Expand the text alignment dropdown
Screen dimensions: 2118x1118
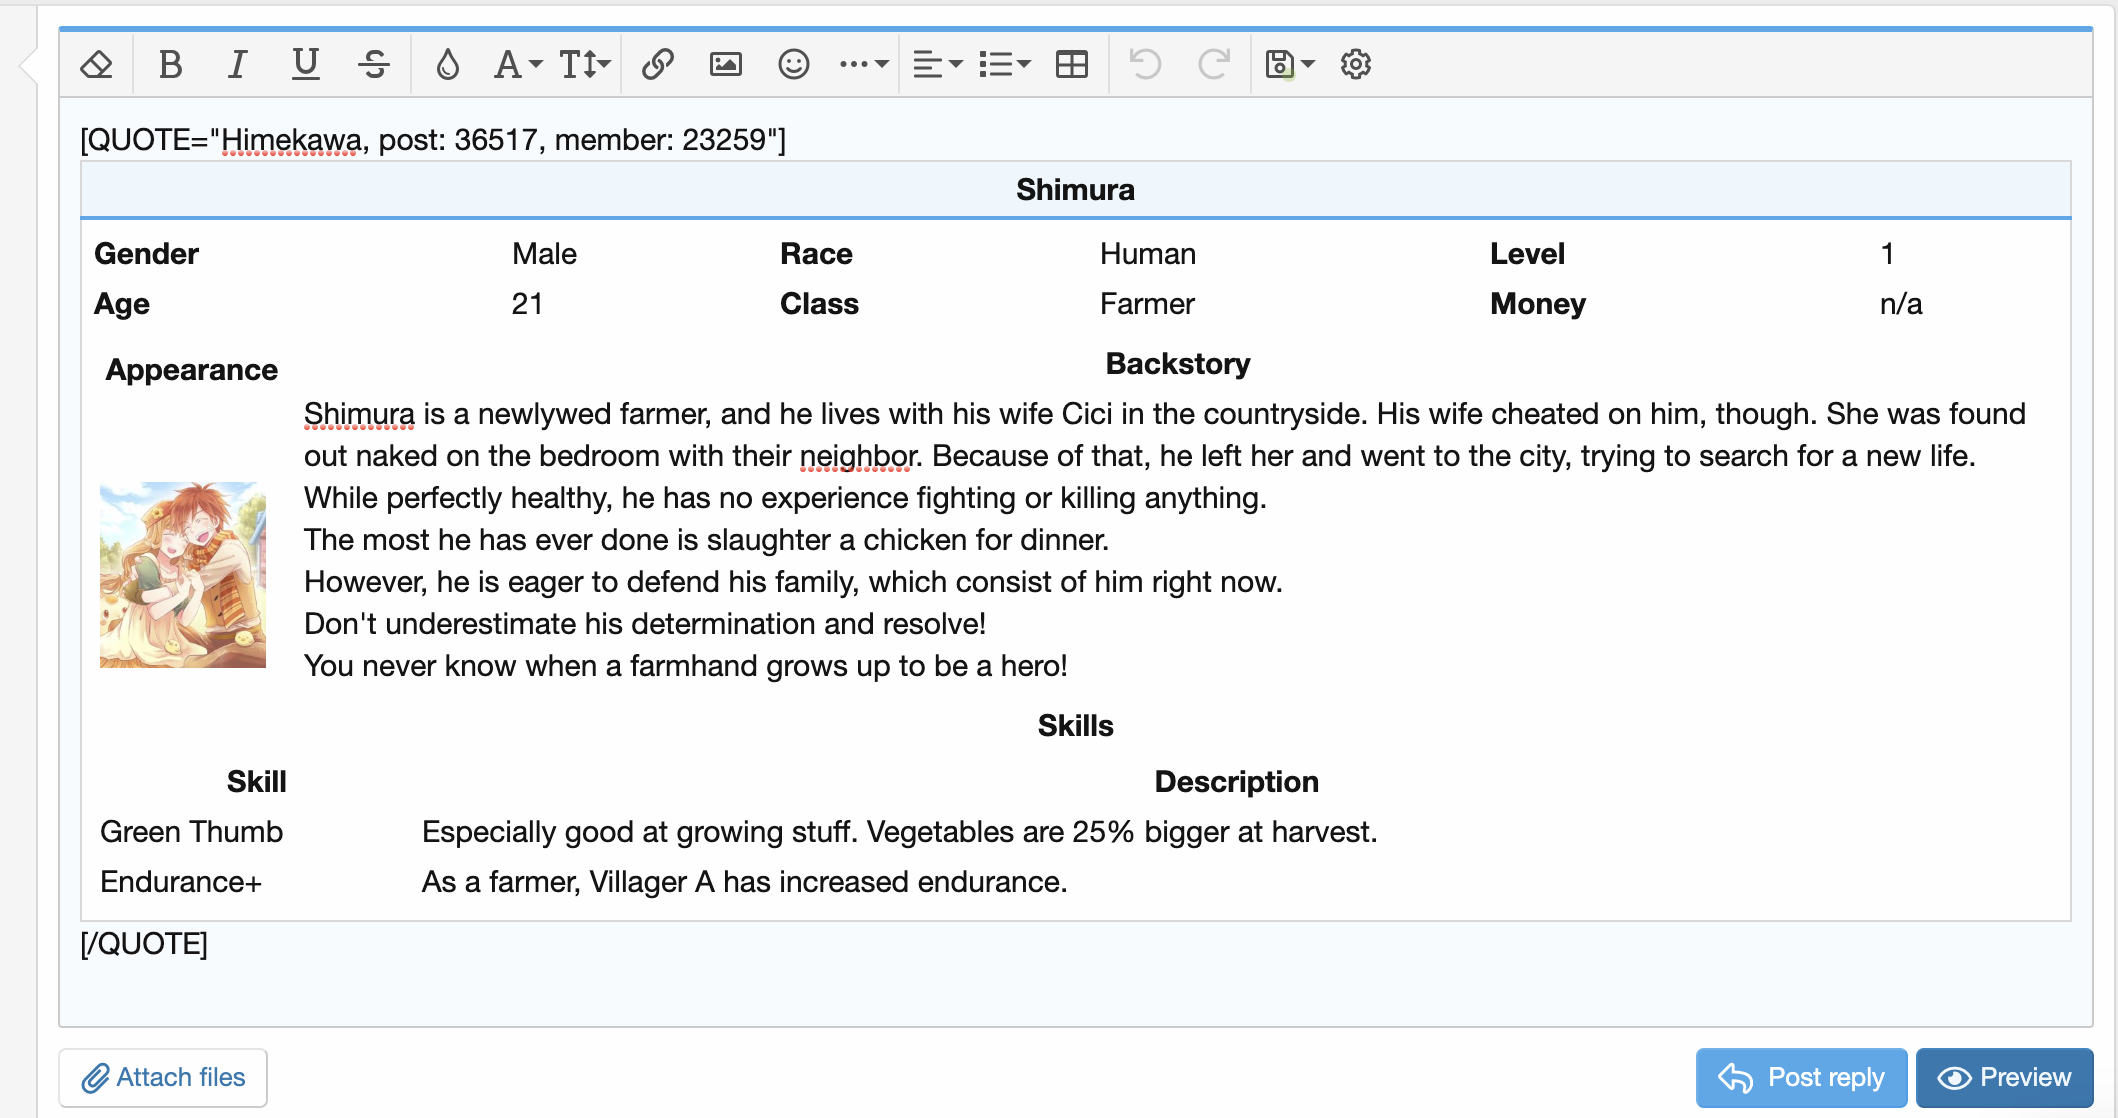[x=937, y=65]
